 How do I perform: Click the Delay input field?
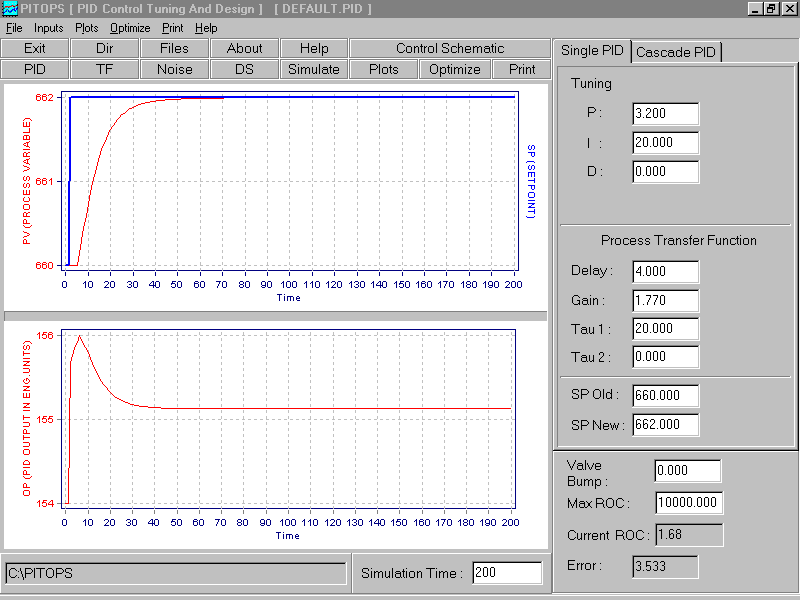pos(665,271)
